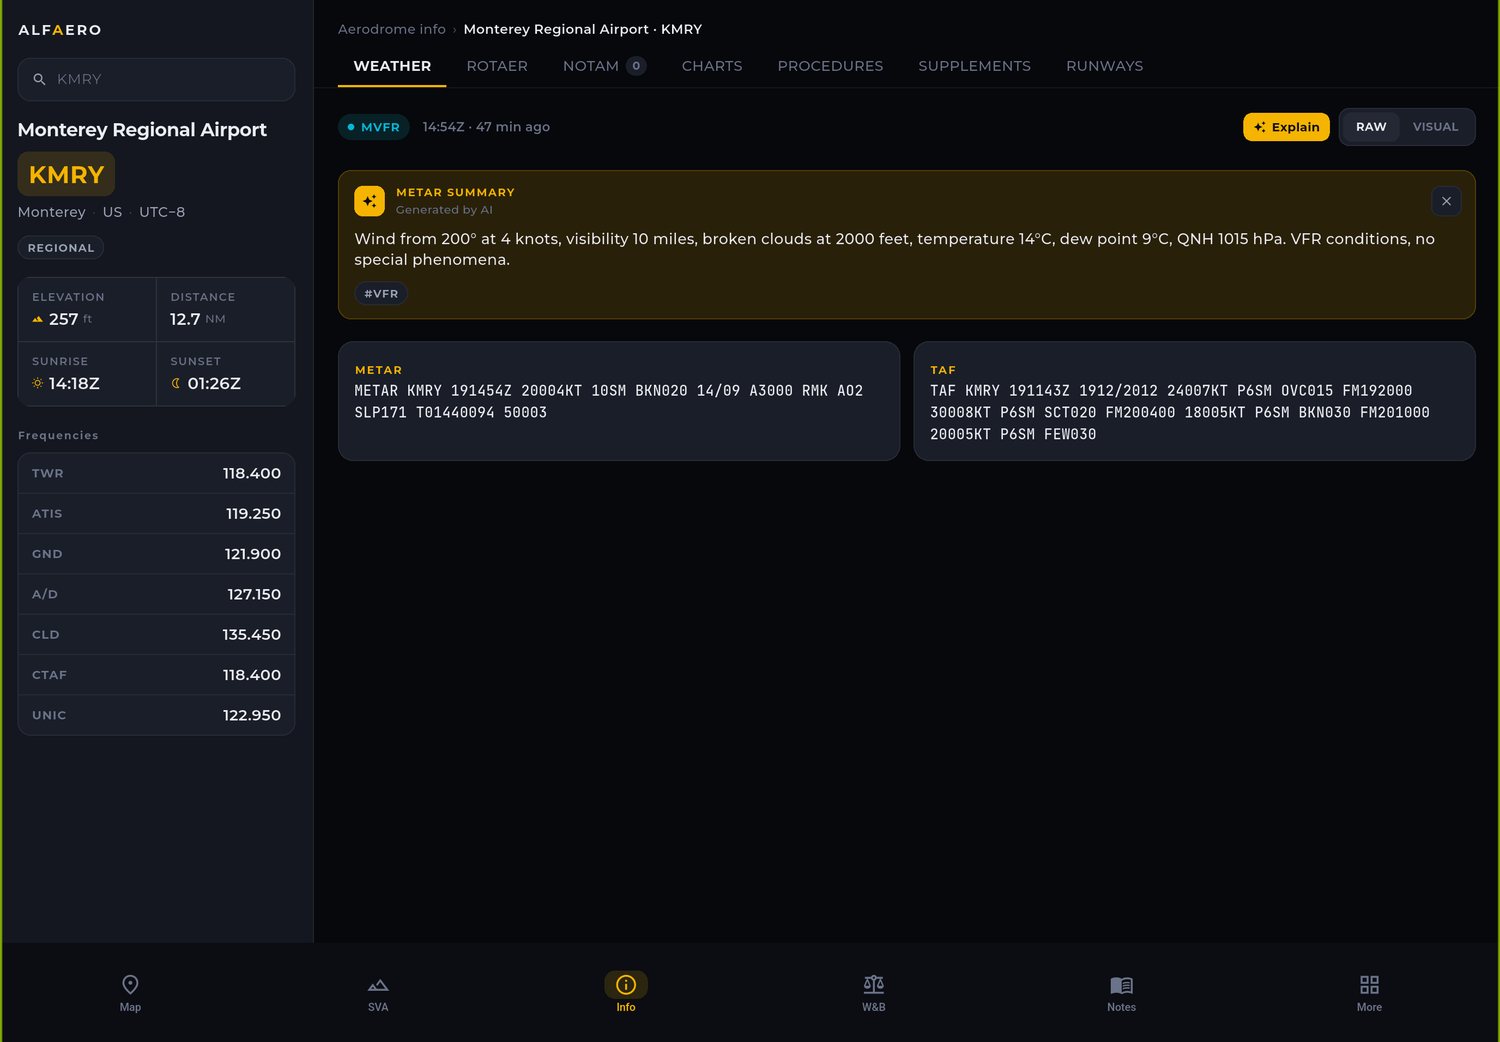
Task: Open the W&B weight and balance icon
Action: click(874, 985)
